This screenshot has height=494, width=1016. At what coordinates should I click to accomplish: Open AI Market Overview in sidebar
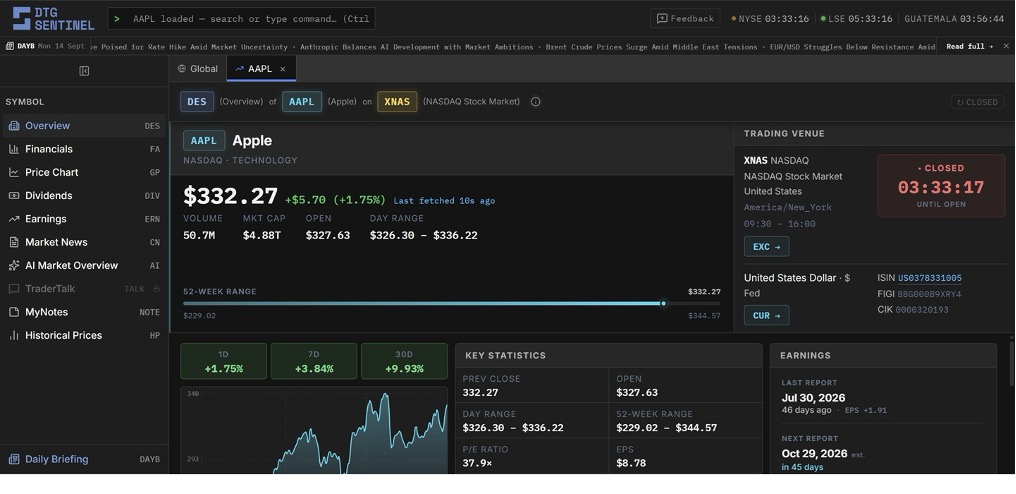coord(84,266)
